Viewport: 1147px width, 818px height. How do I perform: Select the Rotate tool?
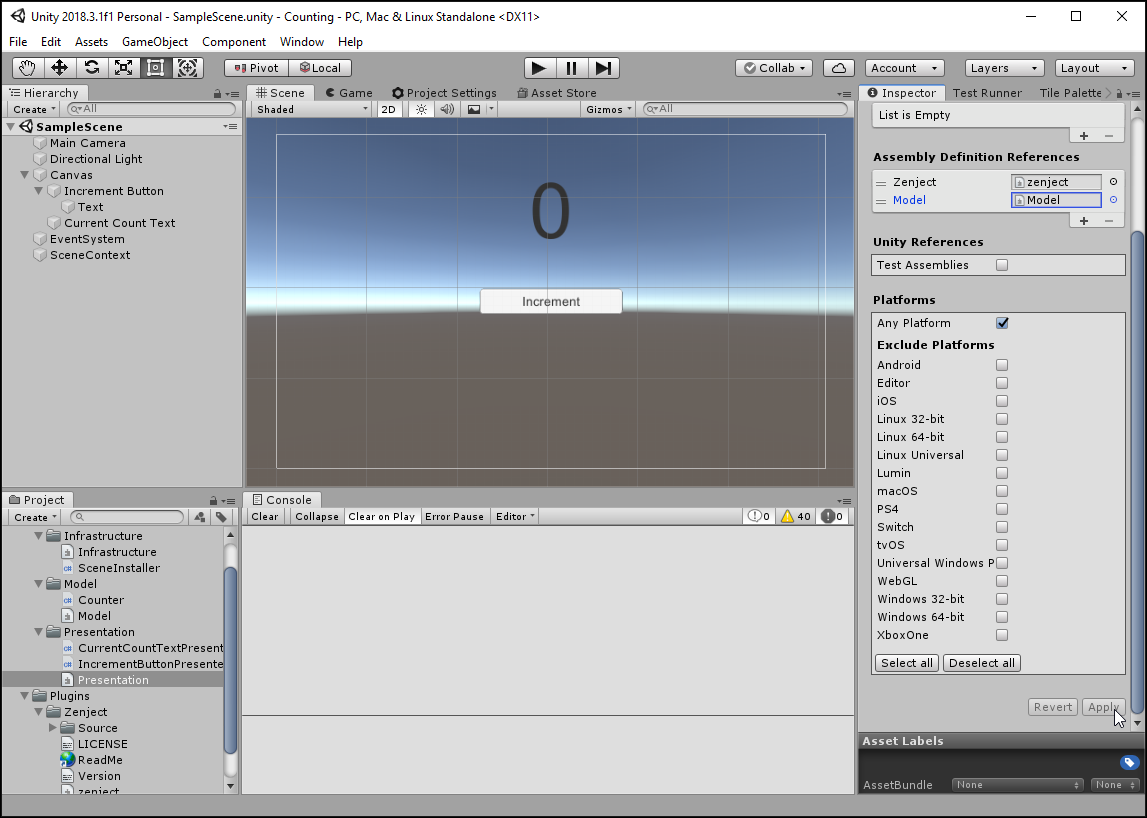pos(92,67)
